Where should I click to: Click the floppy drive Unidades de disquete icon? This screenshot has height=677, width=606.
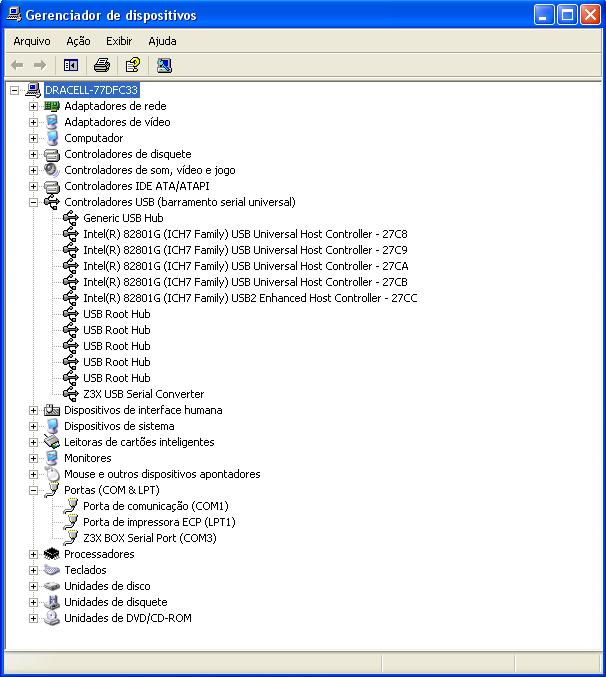tap(52, 602)
